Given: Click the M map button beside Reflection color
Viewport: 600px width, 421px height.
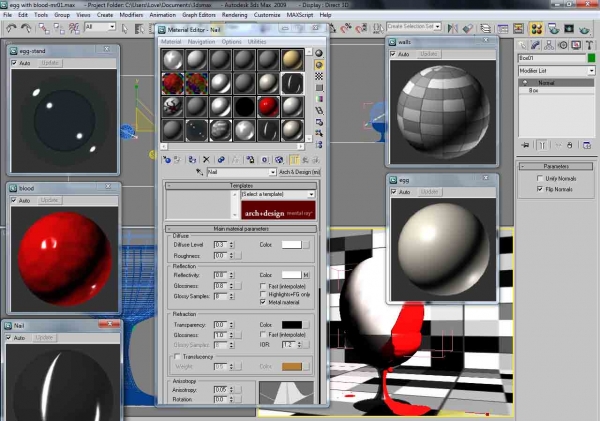Looking at the screenshot, I should click(x=306, y=275).
